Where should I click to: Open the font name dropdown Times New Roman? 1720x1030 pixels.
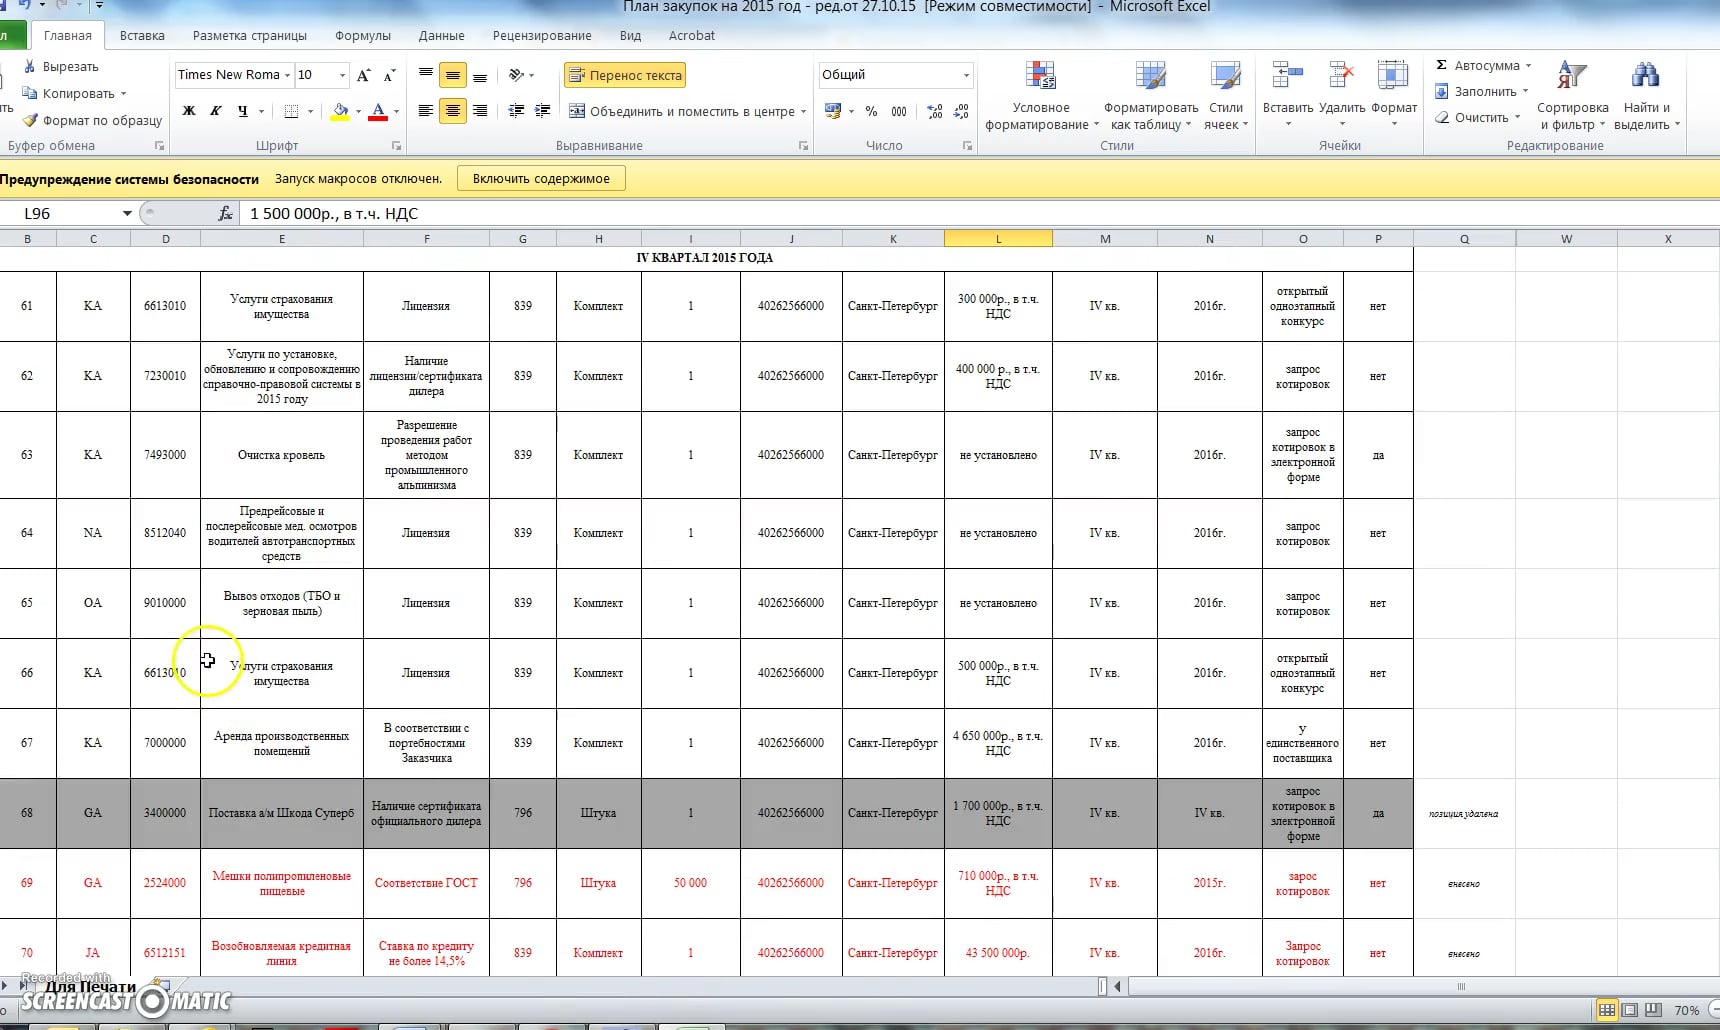click(x=287, y=75)
